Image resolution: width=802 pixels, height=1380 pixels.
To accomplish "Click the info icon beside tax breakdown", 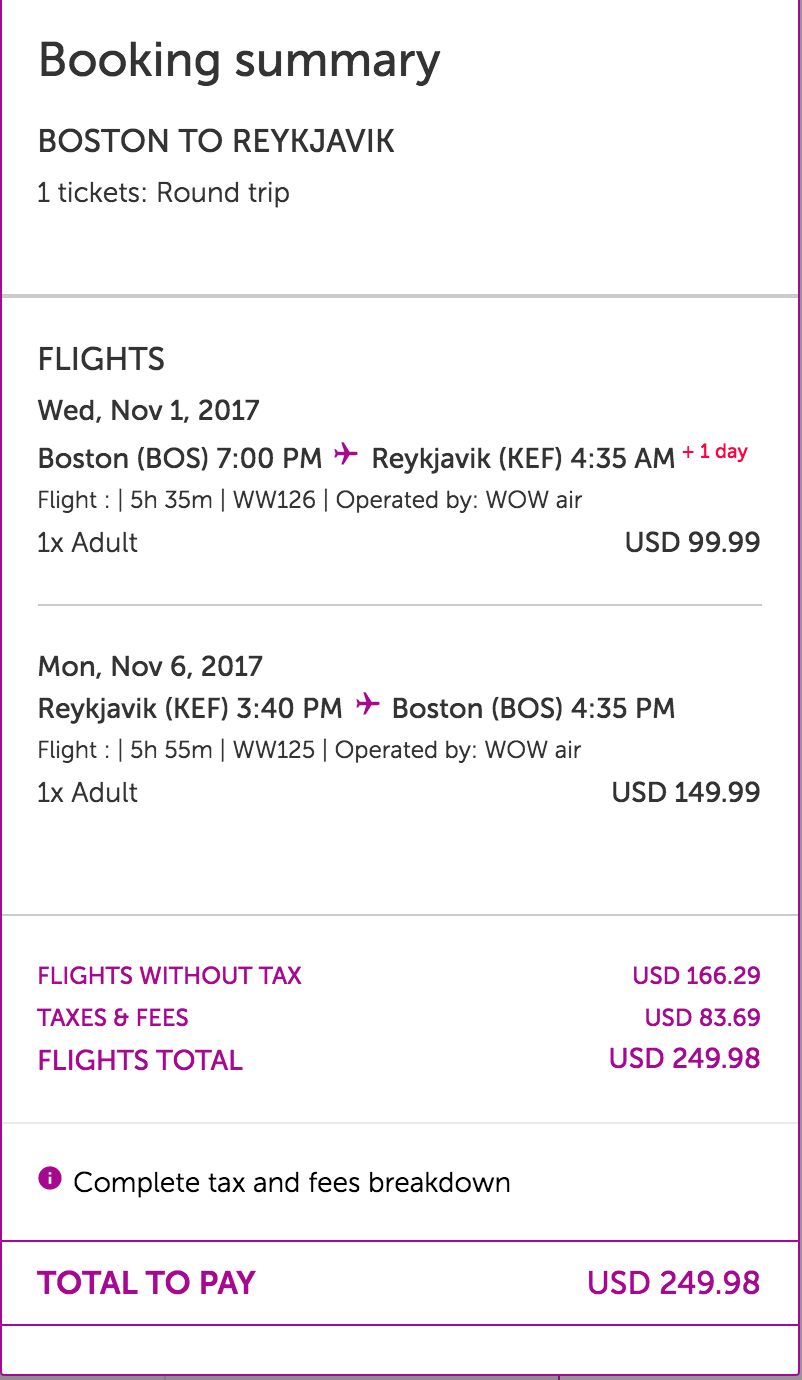I will (50, 1180).
